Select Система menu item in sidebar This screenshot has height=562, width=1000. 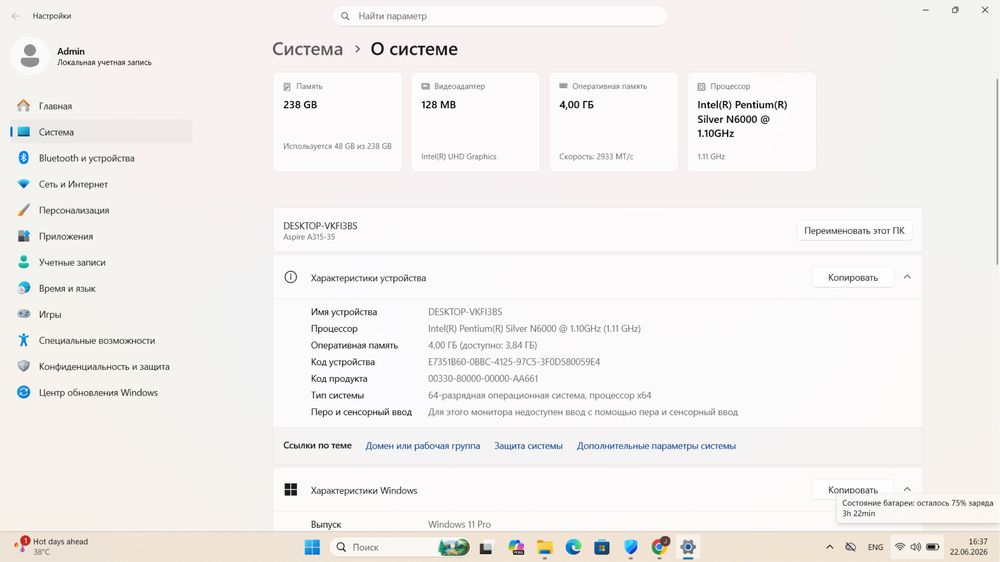point(101,131)
